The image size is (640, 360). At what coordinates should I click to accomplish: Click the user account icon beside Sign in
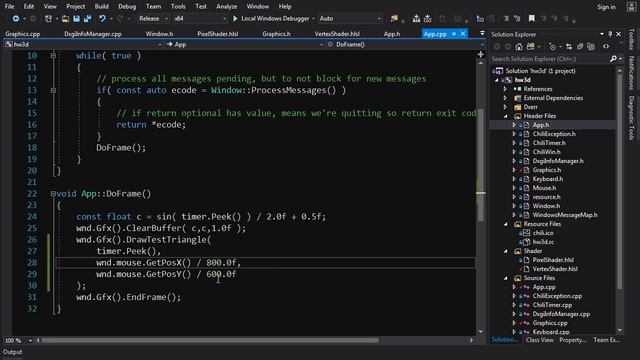631,7
